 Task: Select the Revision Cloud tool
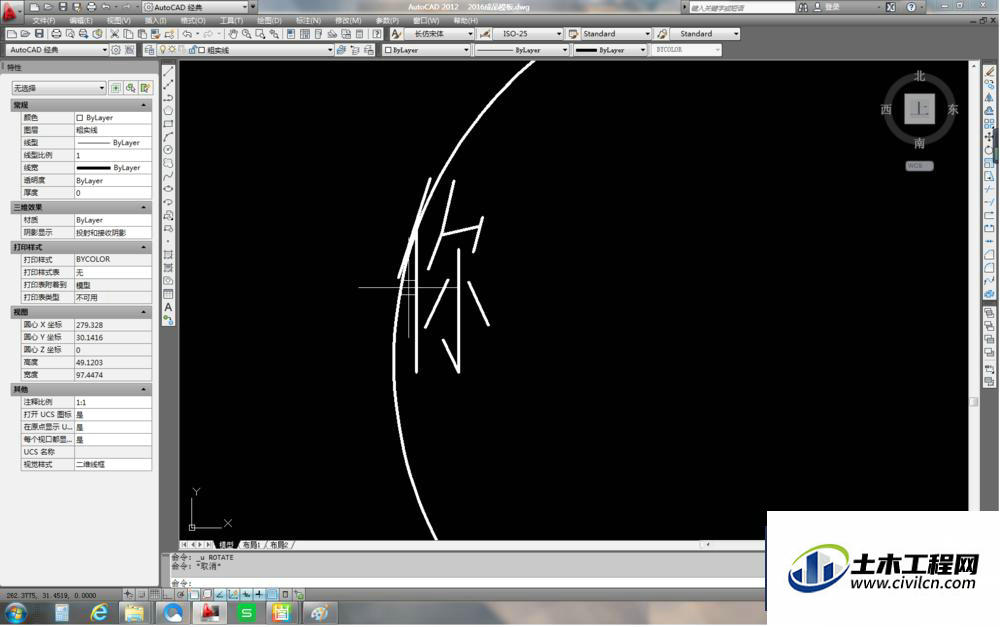[x=168, y=163]
